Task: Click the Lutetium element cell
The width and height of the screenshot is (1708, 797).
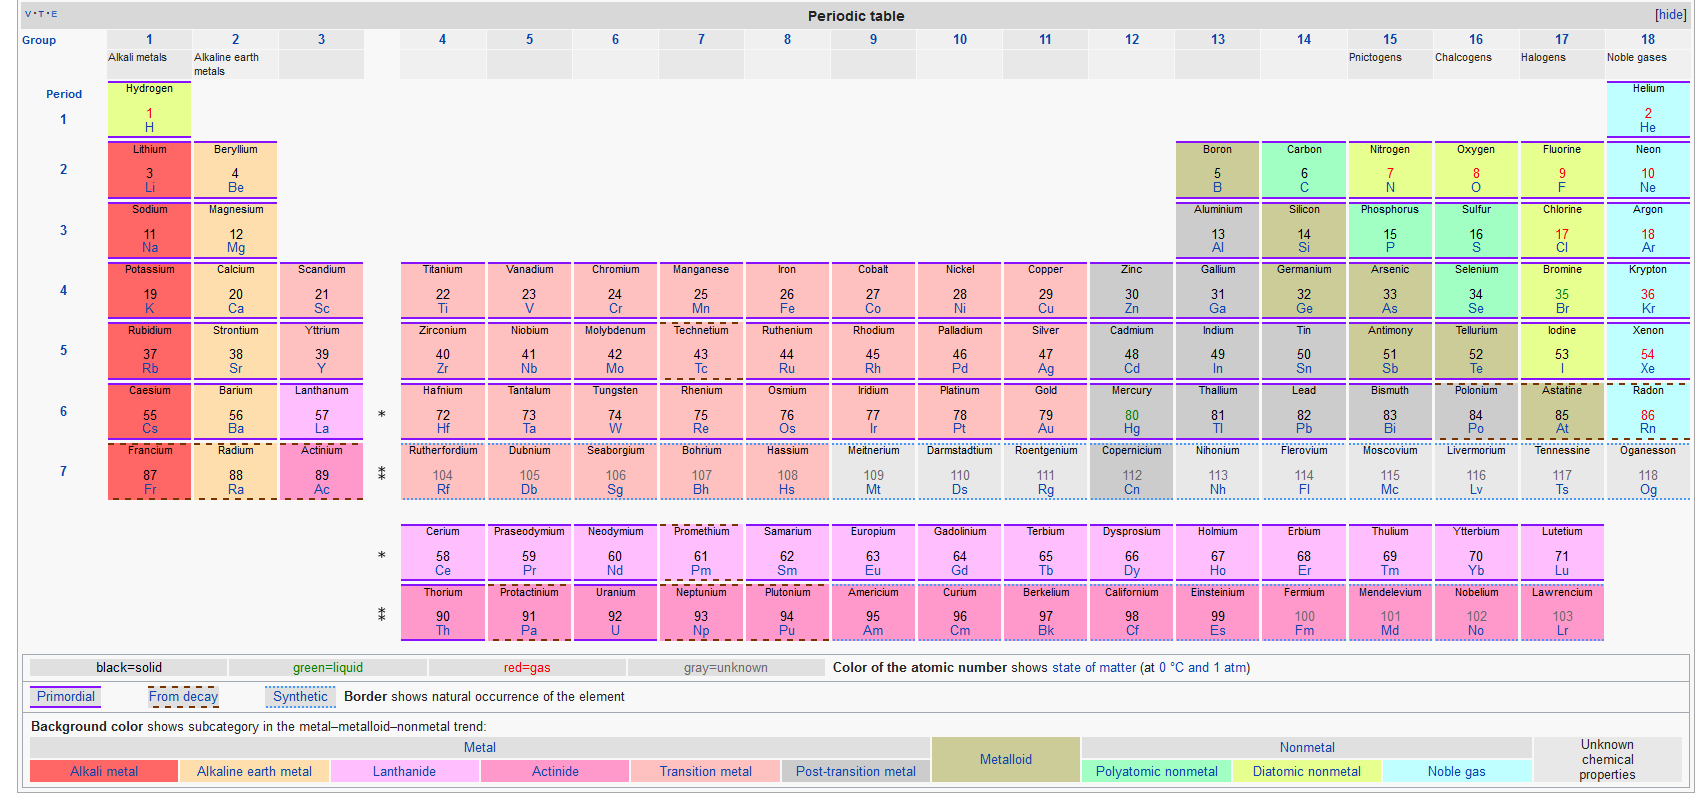Action: click(1562, 552)
